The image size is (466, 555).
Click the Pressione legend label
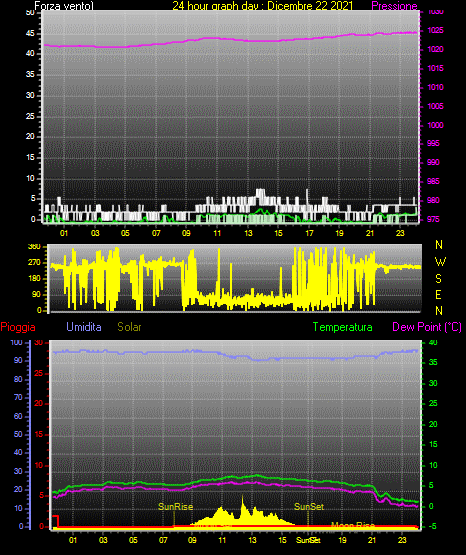pos(394,6)
